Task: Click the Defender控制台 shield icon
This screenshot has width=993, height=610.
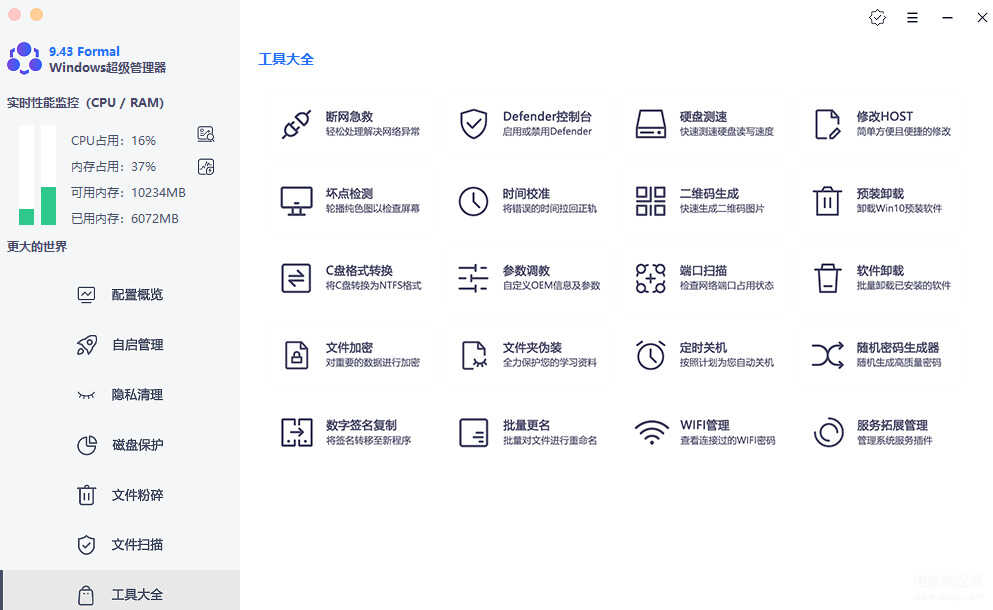Action: tap(473, 124)
